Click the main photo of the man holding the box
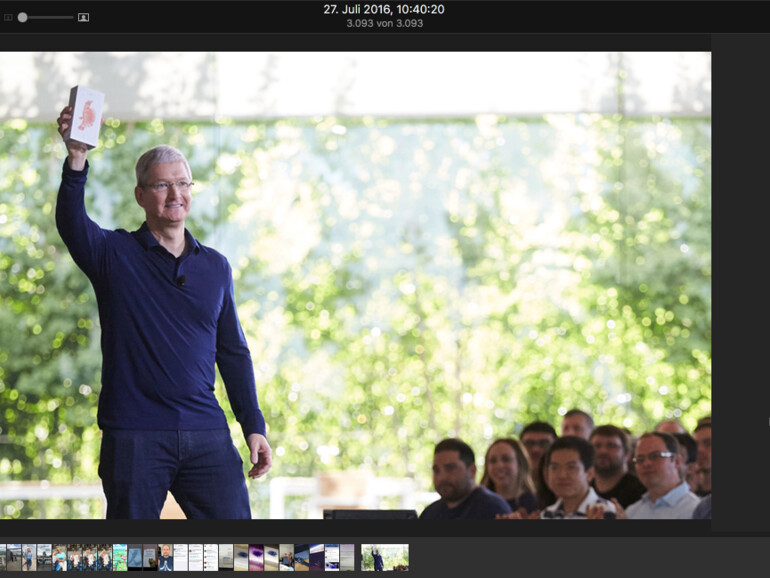Viewport: 770px width, 578px height. pyautogui.click(x=356, y=285)
